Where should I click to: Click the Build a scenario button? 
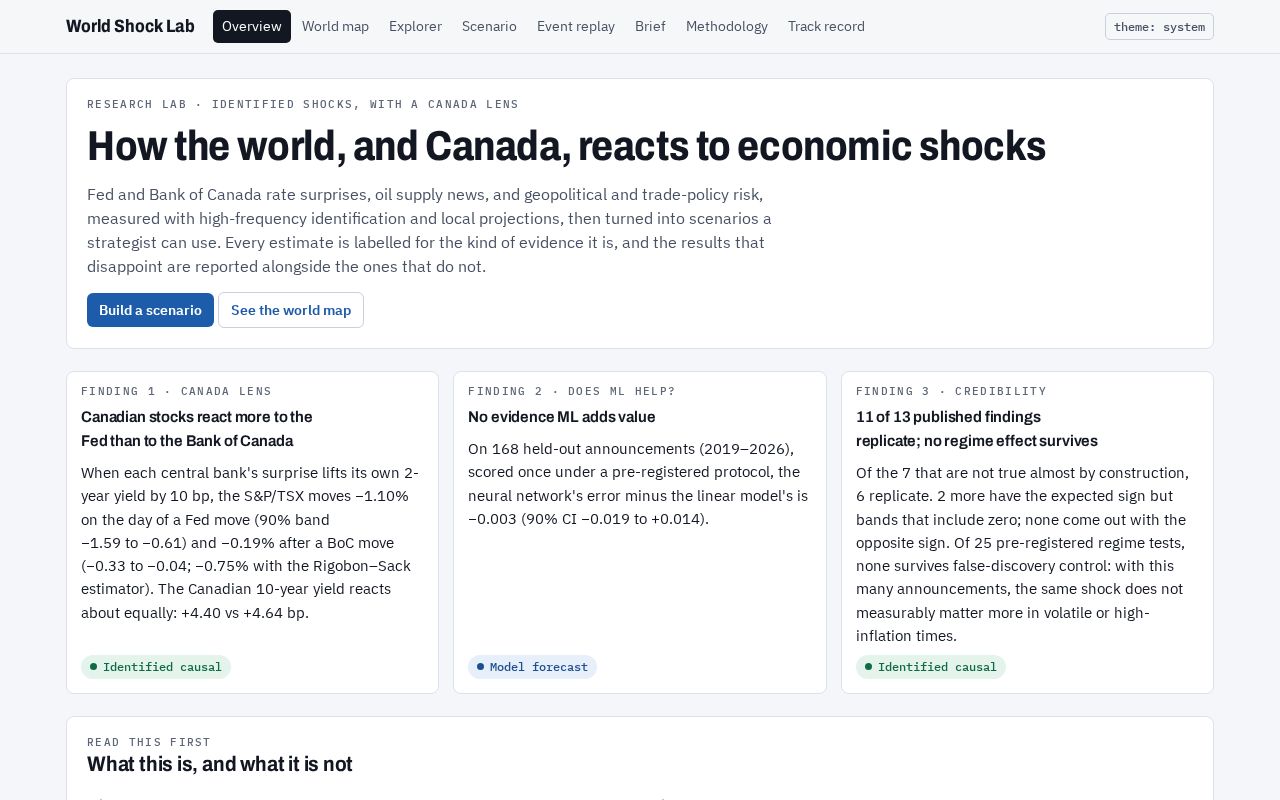(150, 310)
